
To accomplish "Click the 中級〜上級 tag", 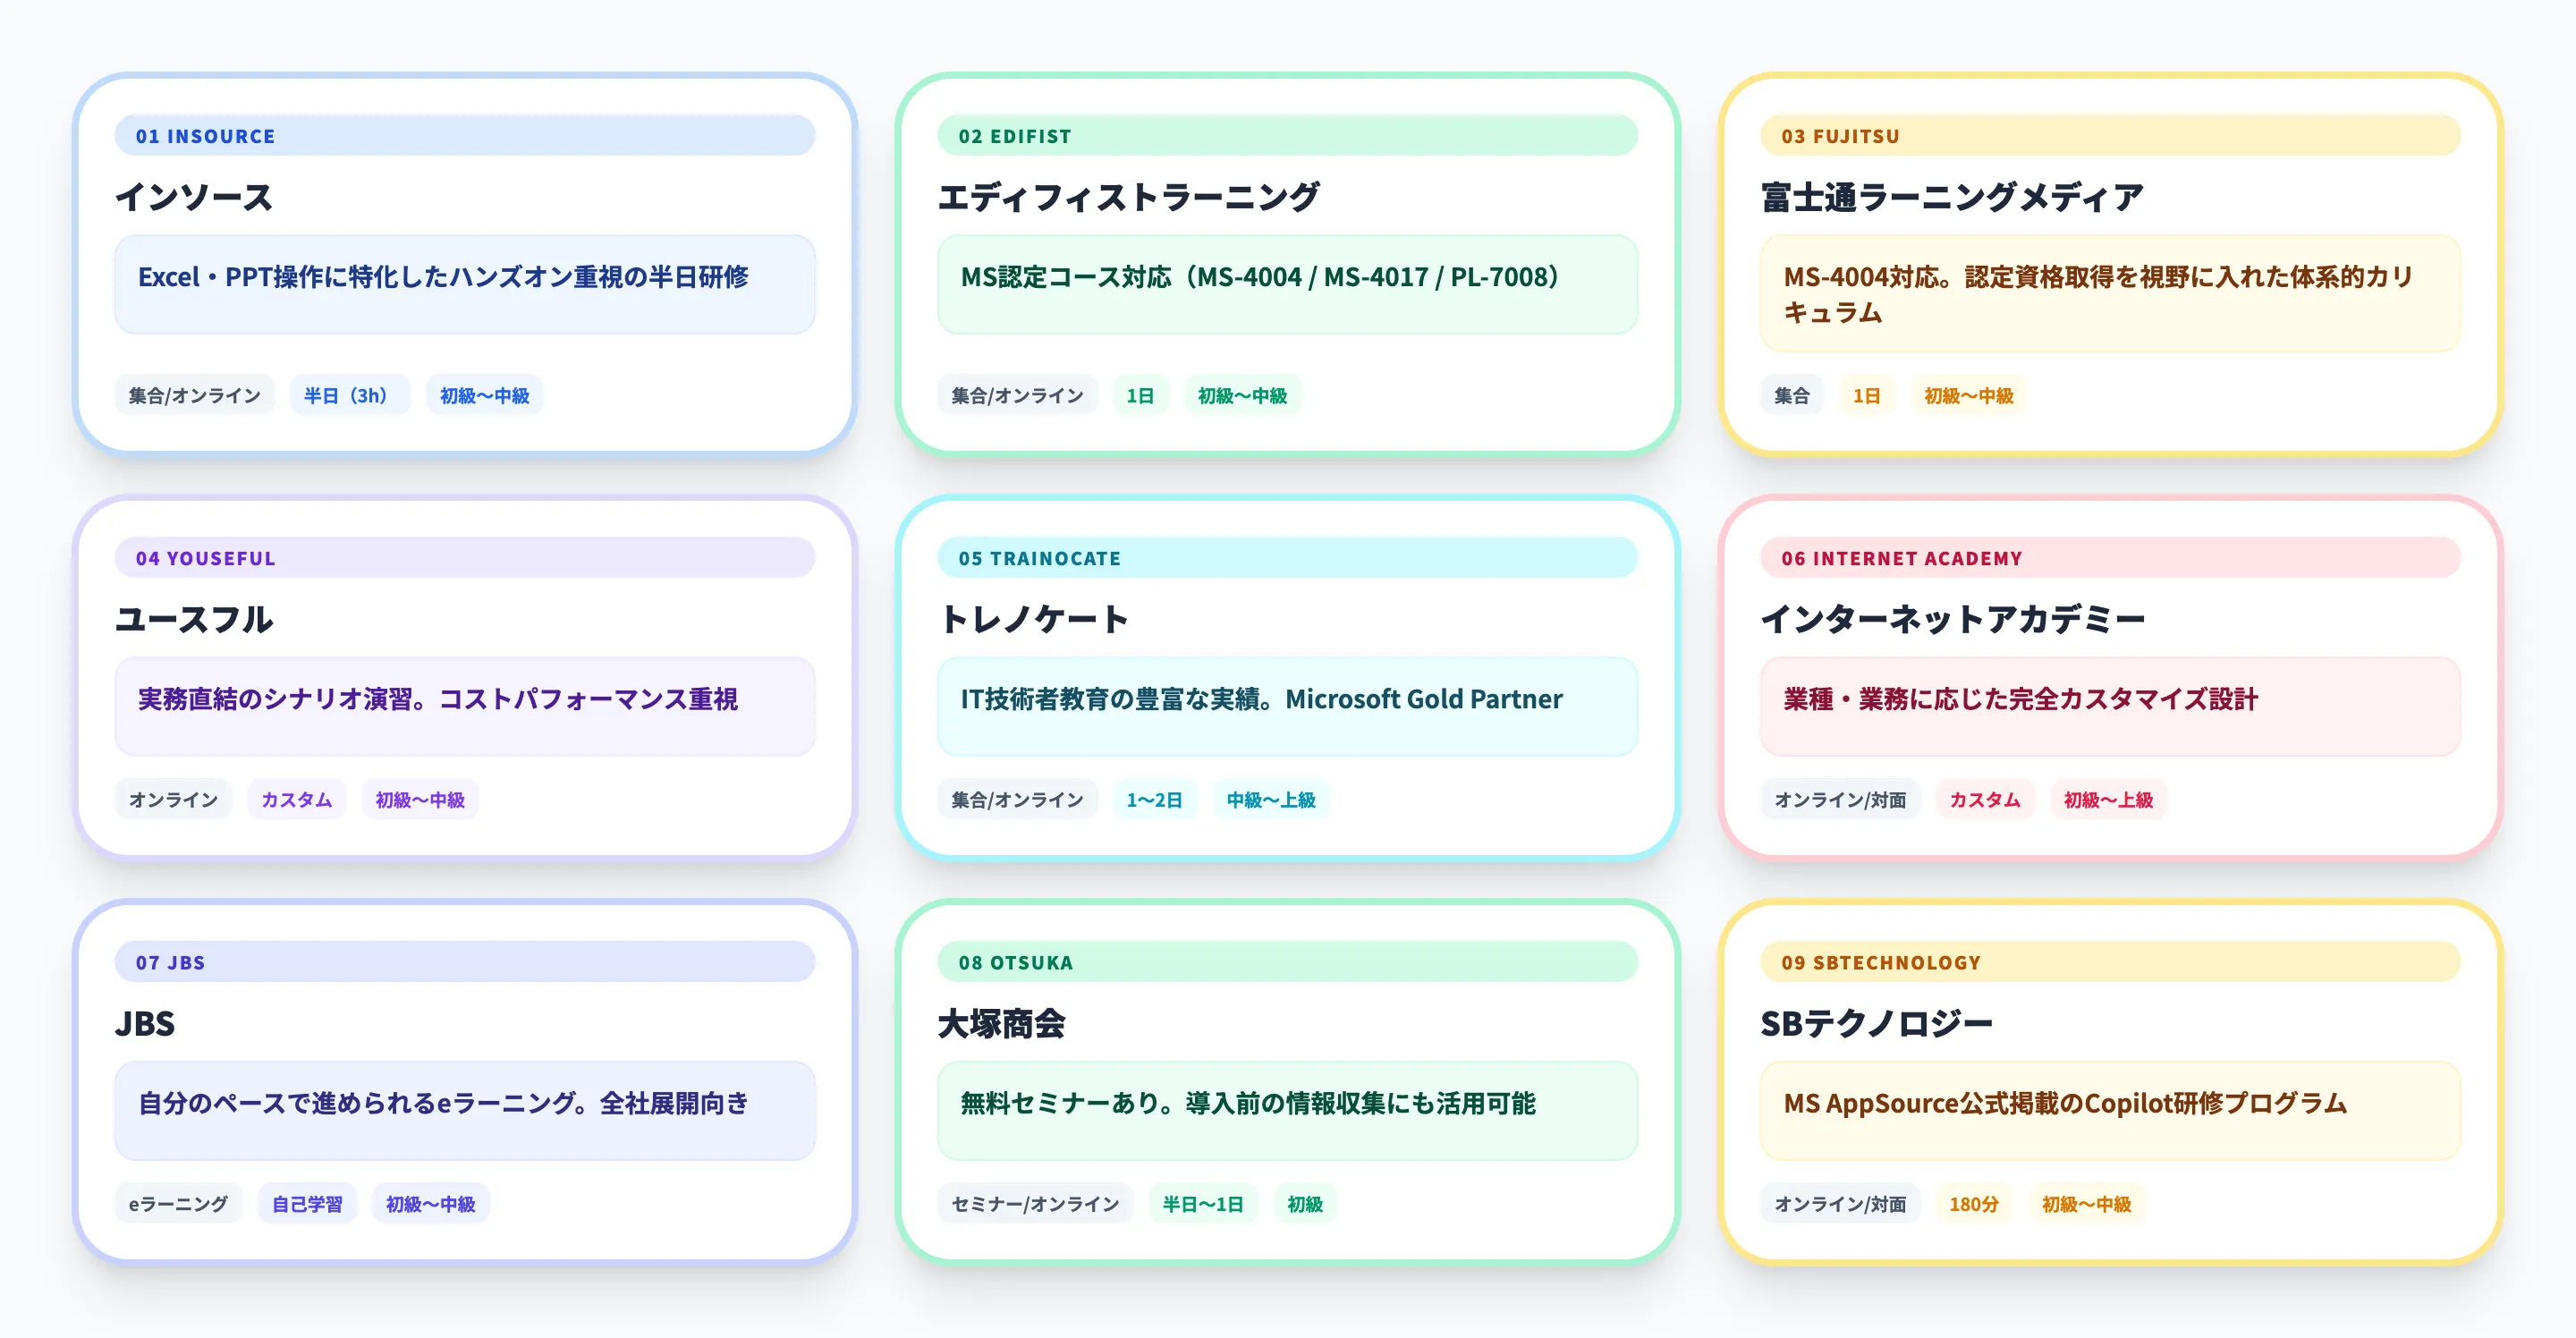I will click(x=1271, y=799).
